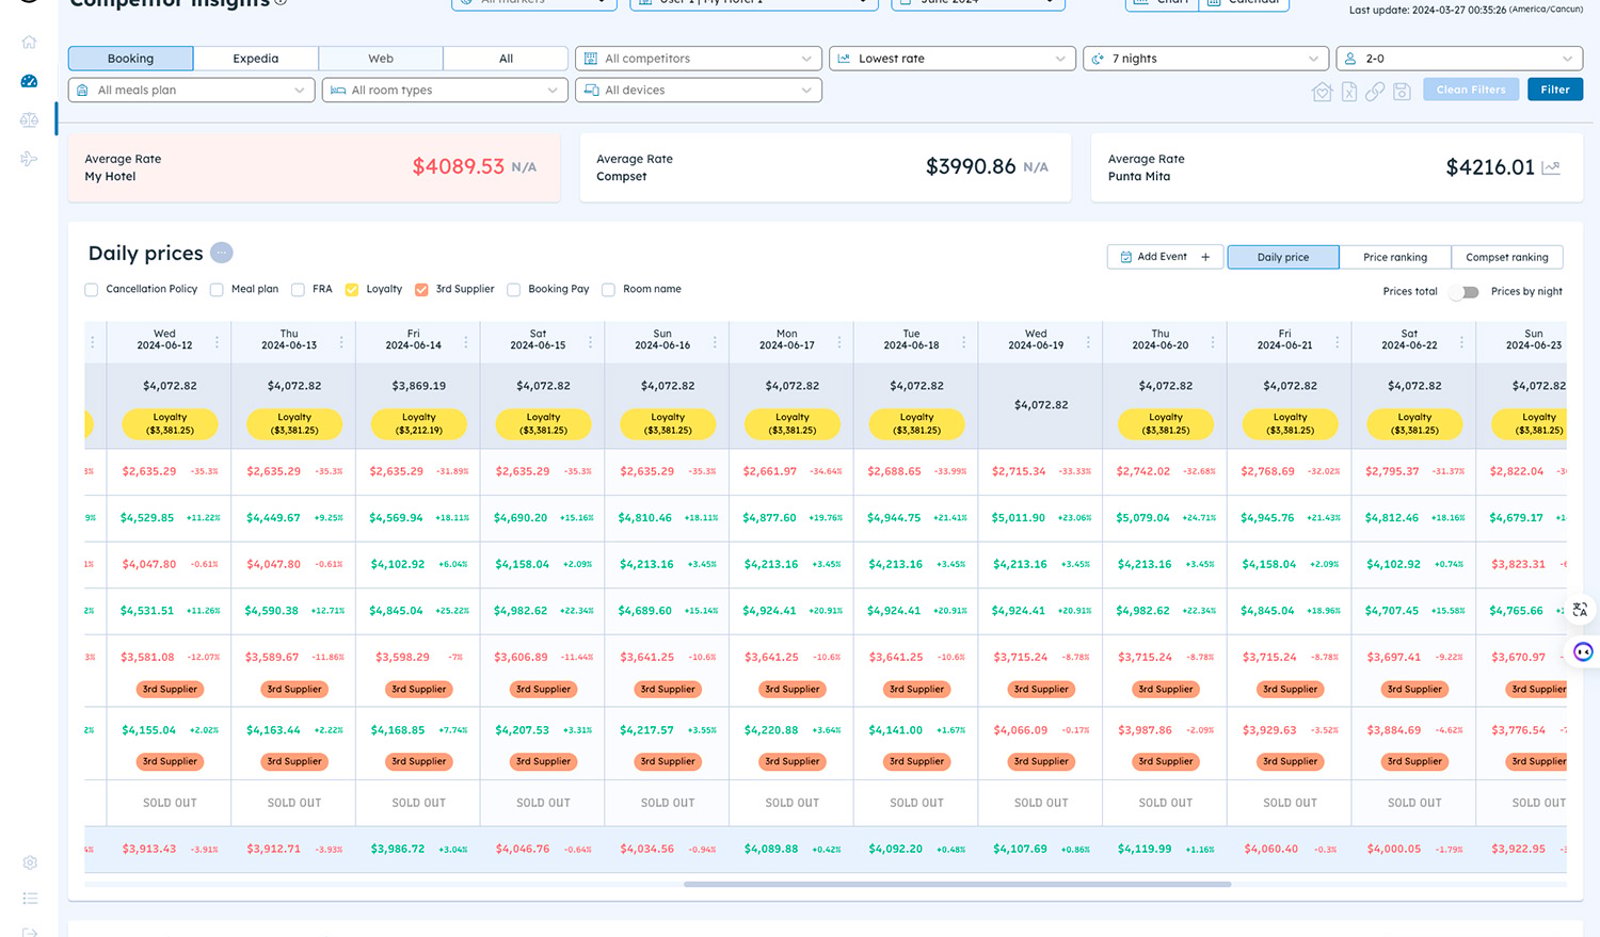Open column menu for Sat 2024-06-15

590,342
